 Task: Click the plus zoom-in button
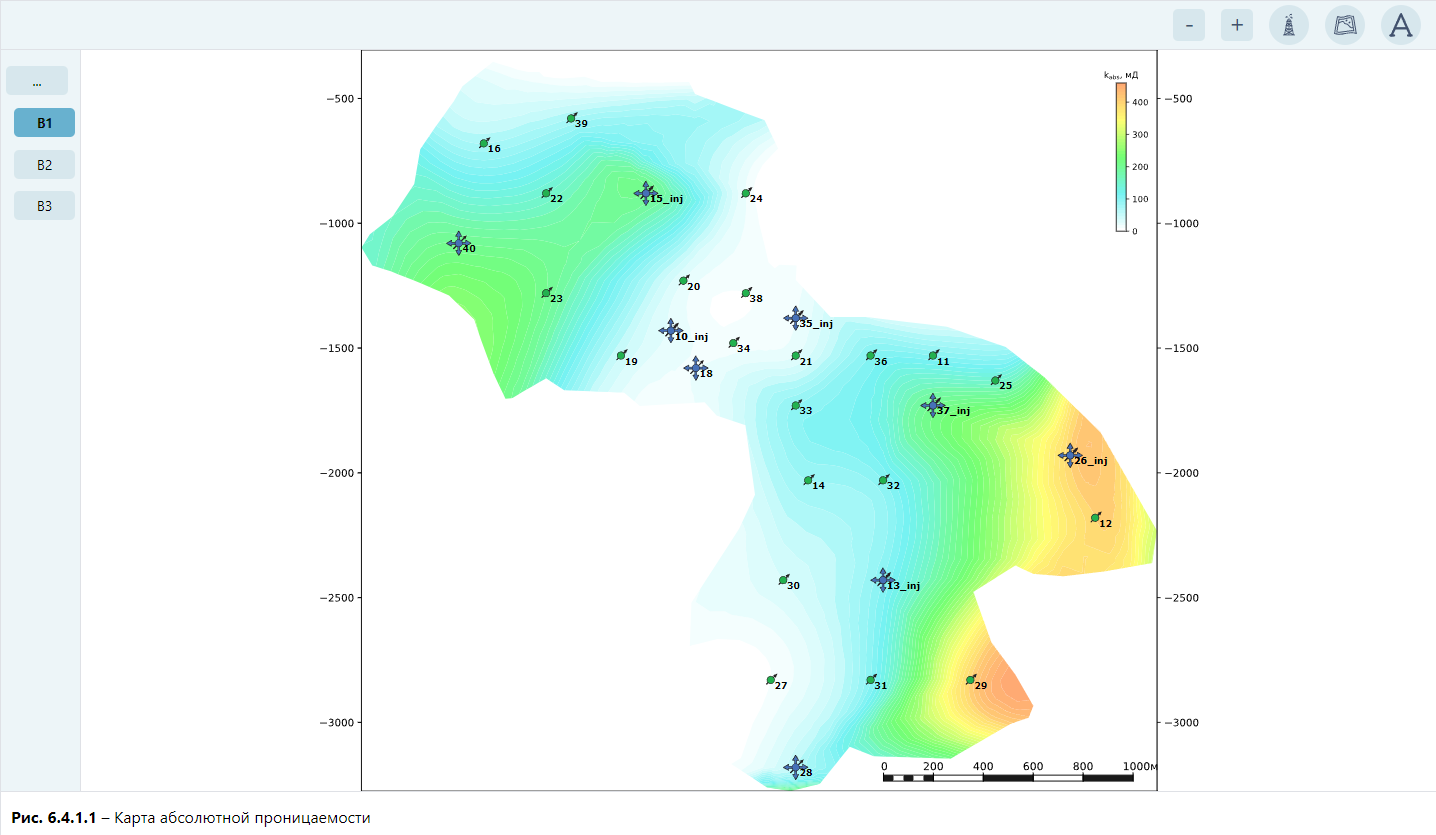click(1237, 25)
